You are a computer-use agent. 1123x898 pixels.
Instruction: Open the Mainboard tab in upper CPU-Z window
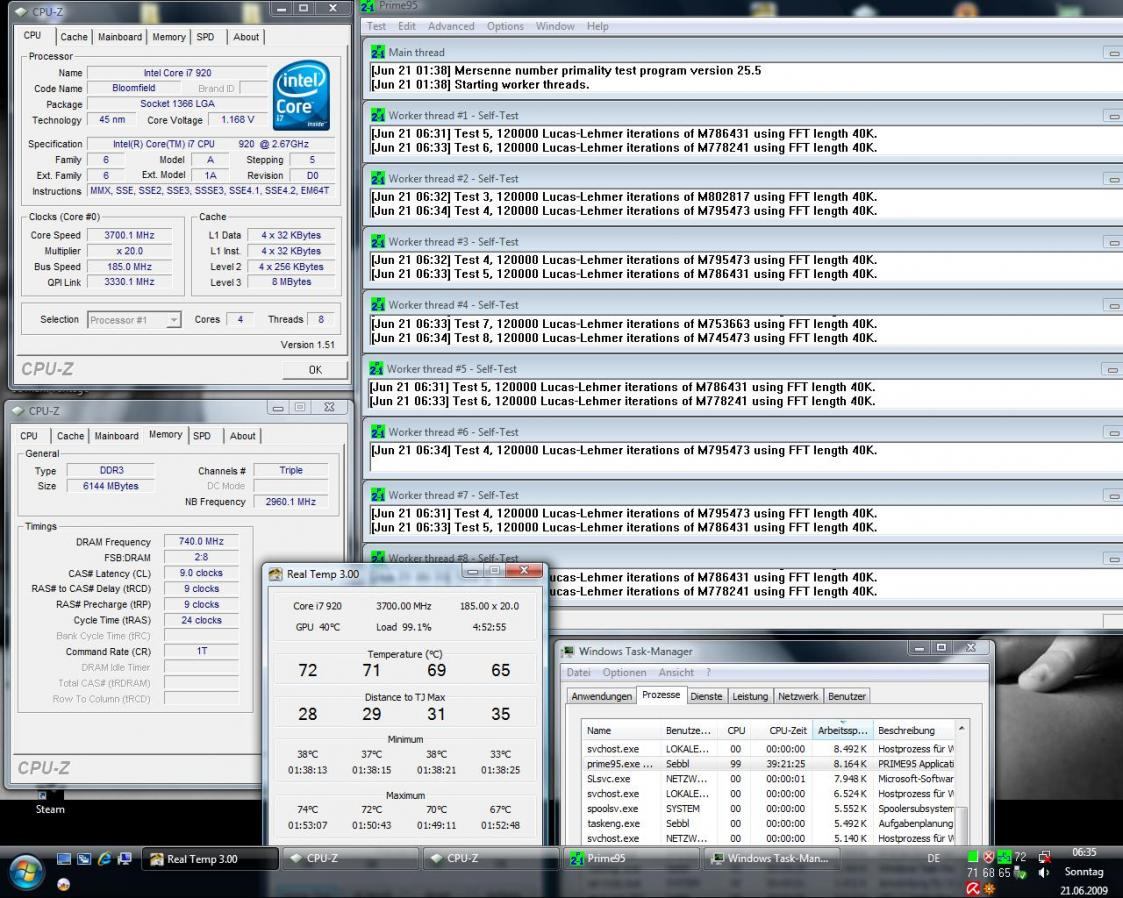[120, 37]
